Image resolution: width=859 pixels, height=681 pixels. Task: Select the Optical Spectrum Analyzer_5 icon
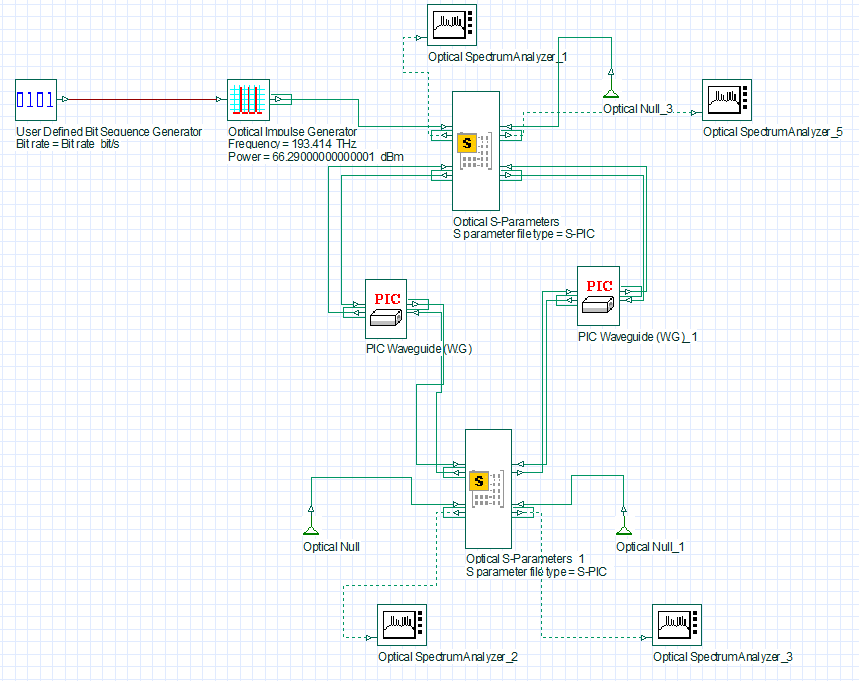pyautogui.click(x=726, y=102)
